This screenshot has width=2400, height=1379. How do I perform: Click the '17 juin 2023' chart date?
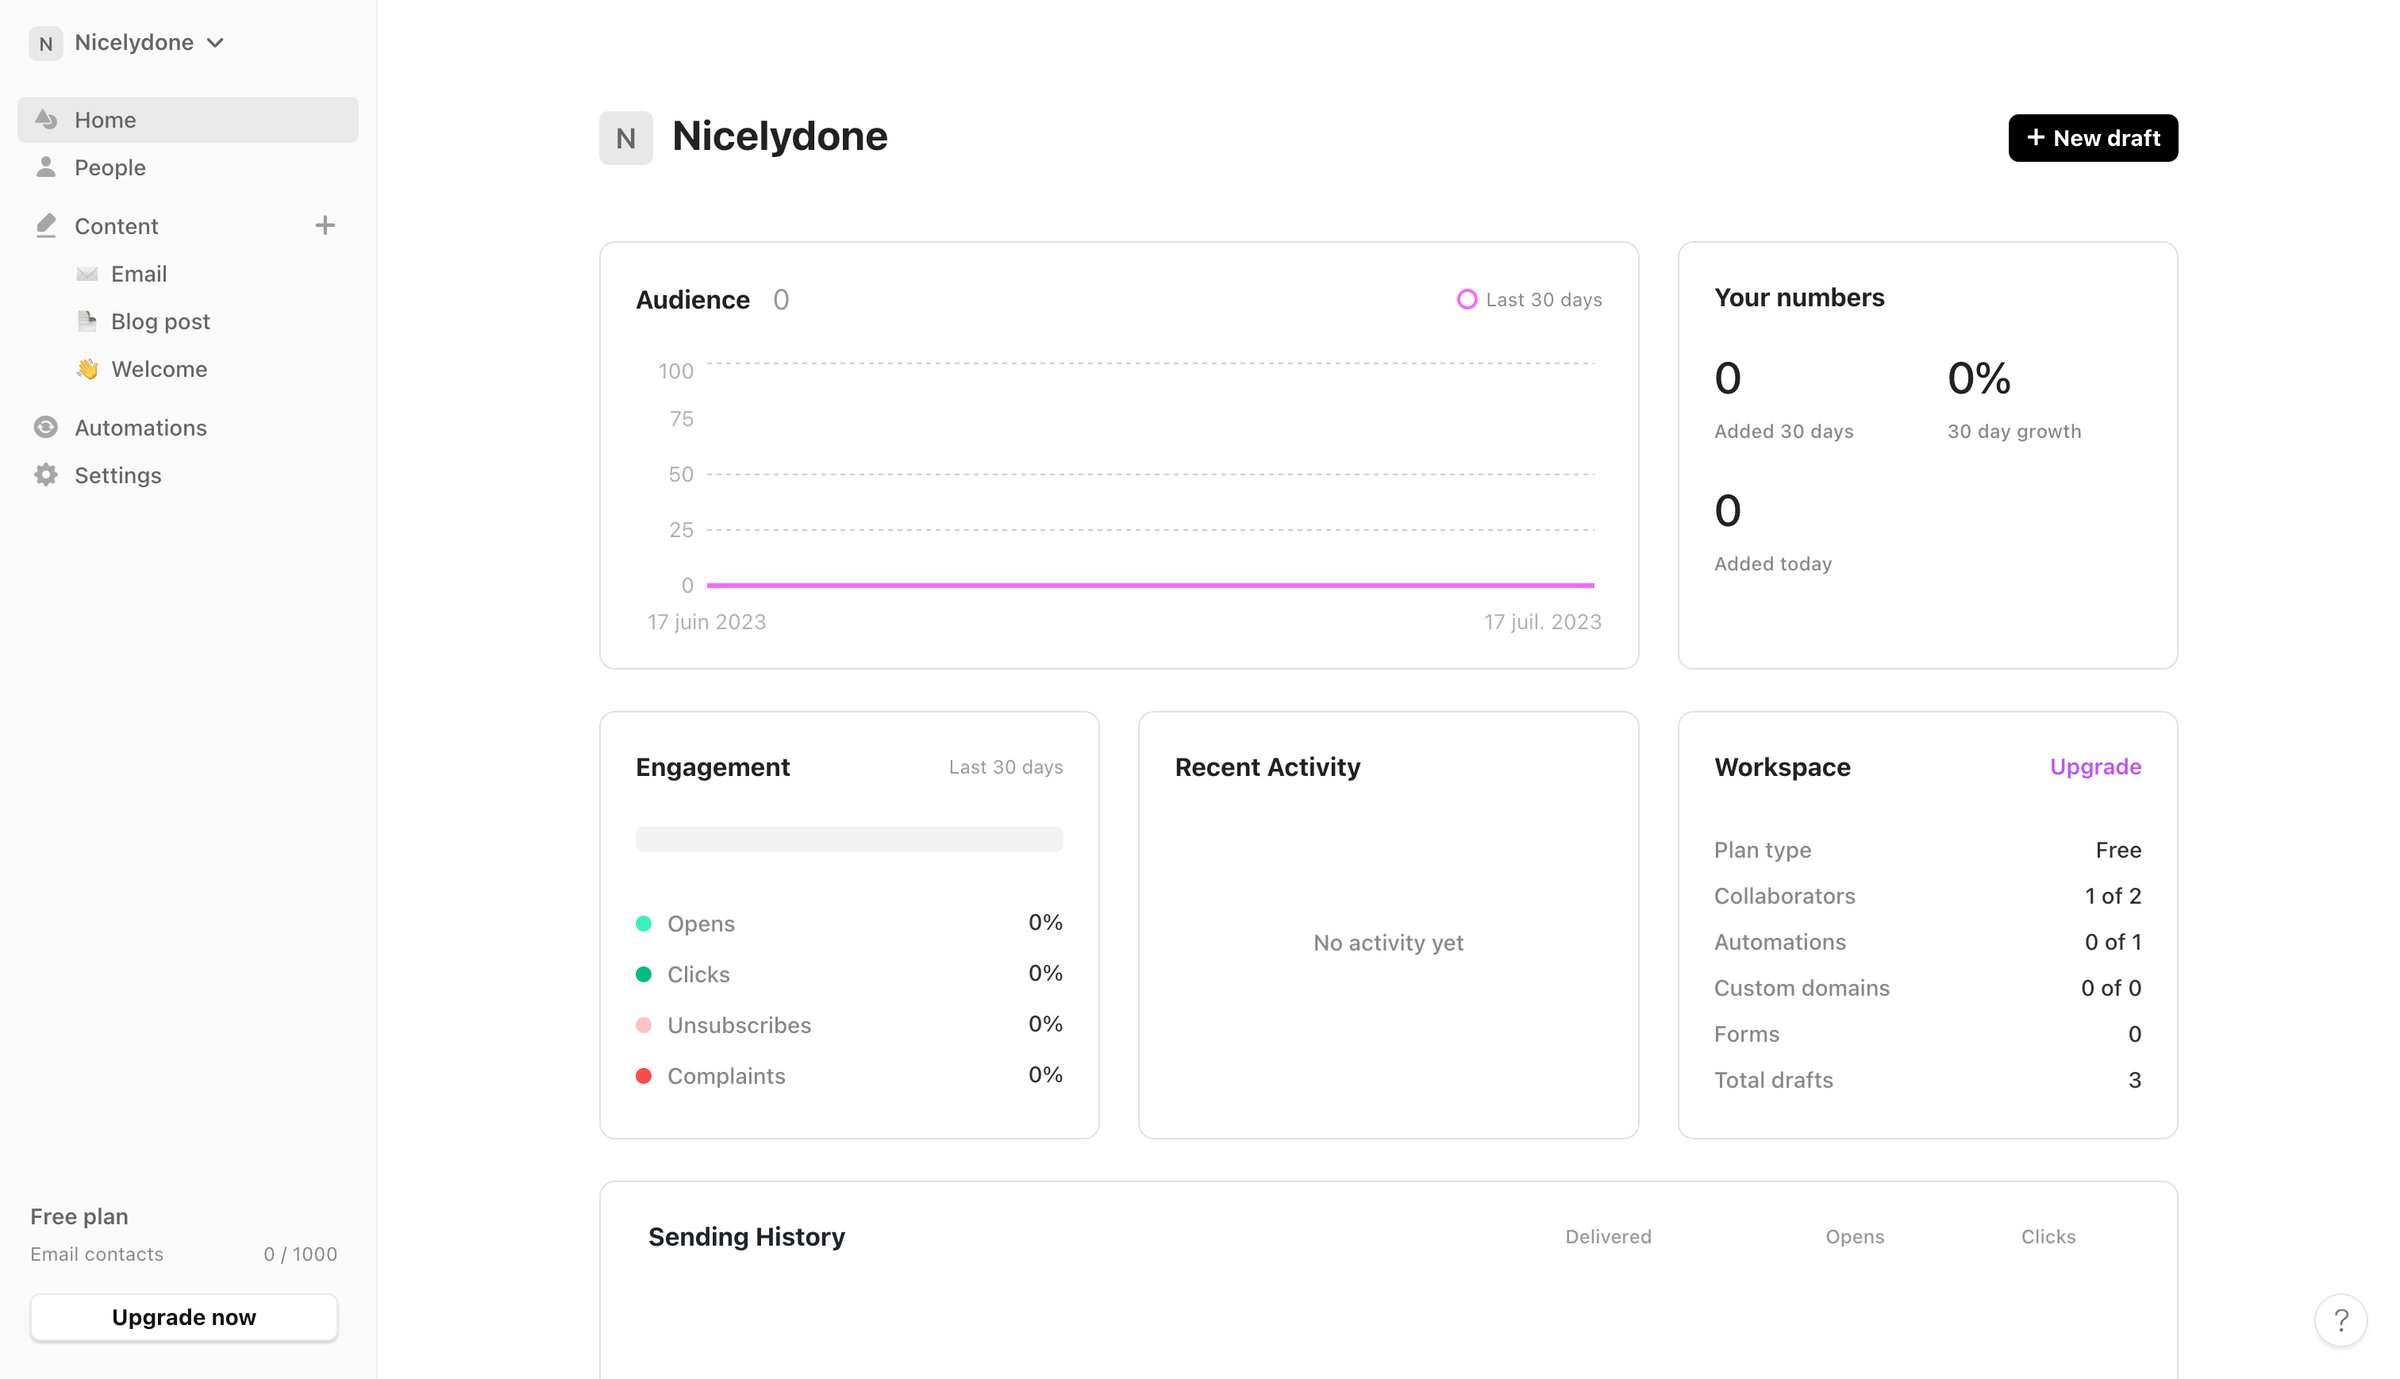click(707, 622)
